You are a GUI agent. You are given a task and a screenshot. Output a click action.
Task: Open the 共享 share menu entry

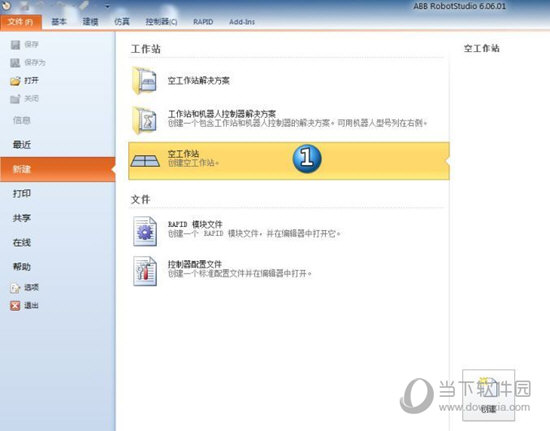pos(22,218)
